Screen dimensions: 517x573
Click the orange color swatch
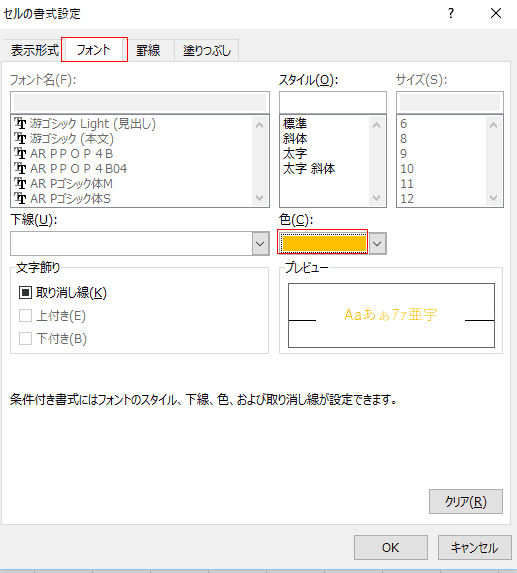324,244
